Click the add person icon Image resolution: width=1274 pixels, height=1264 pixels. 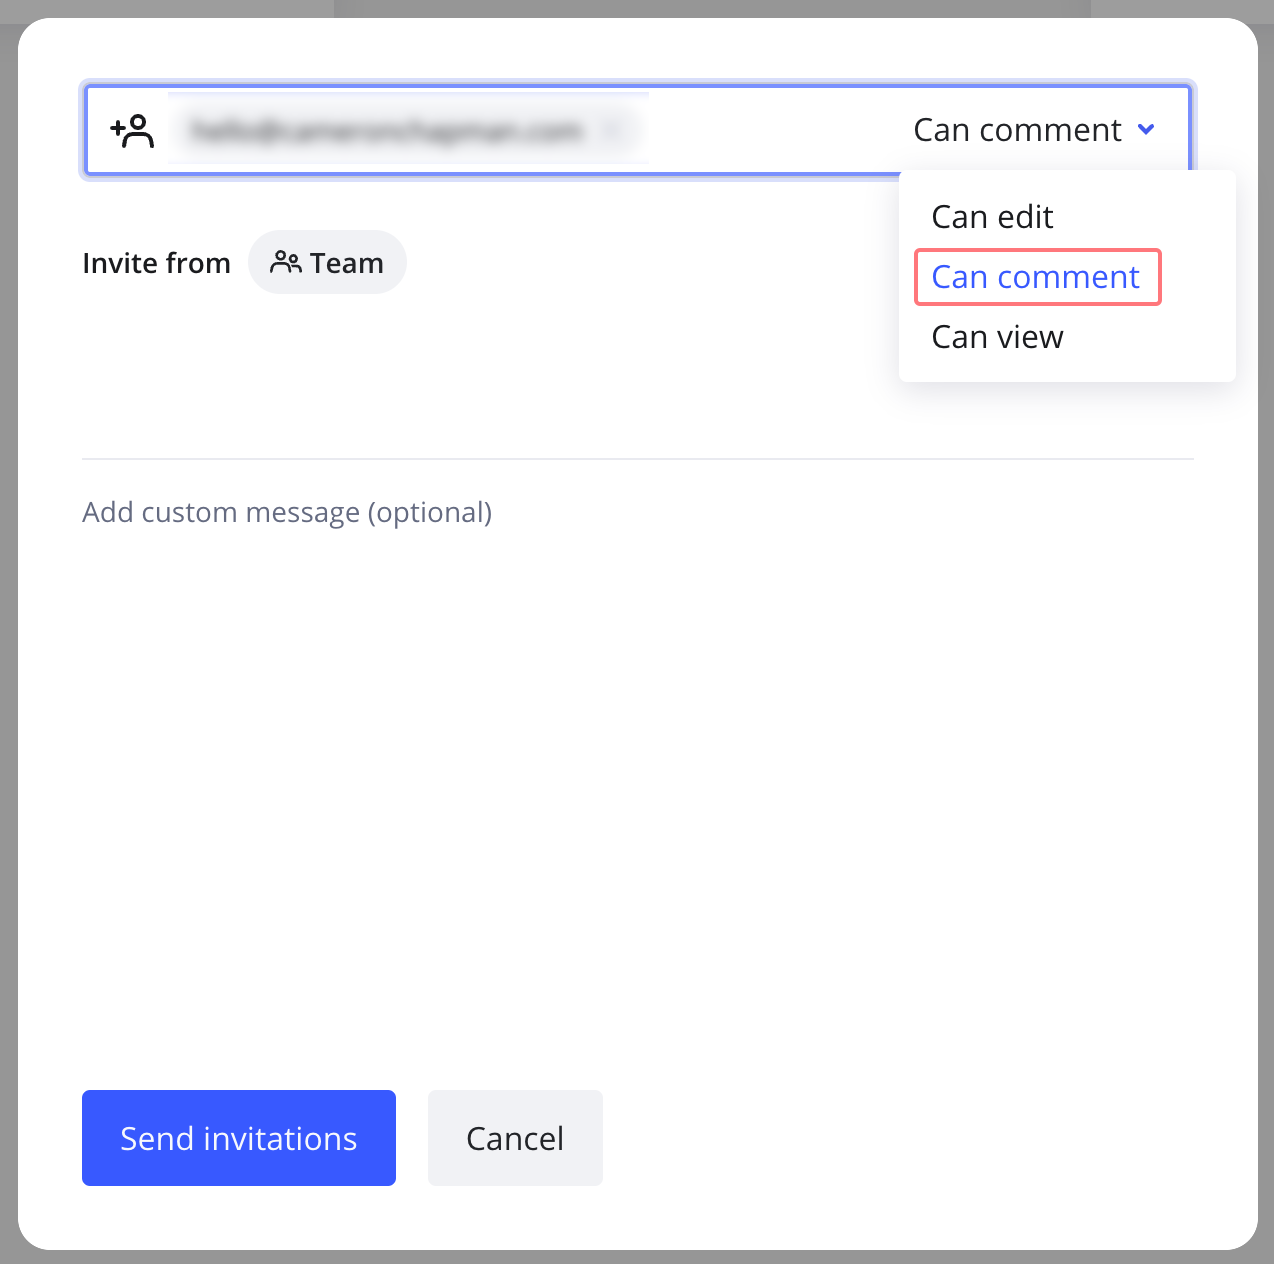132,131
